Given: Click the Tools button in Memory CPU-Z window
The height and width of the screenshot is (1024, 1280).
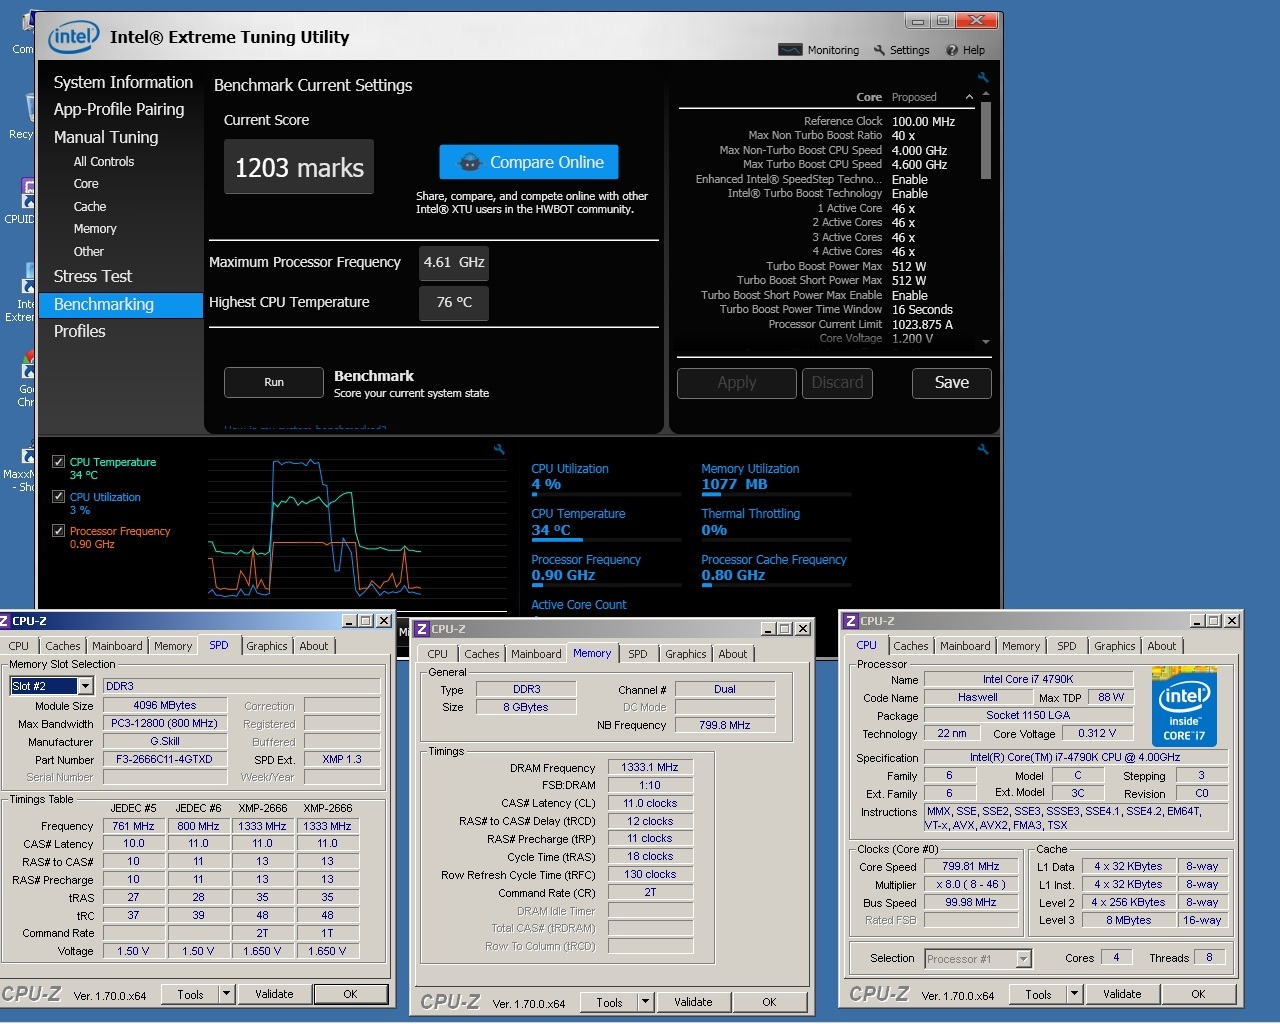Looking at the screenshot, I should (x=609, y=1002).
